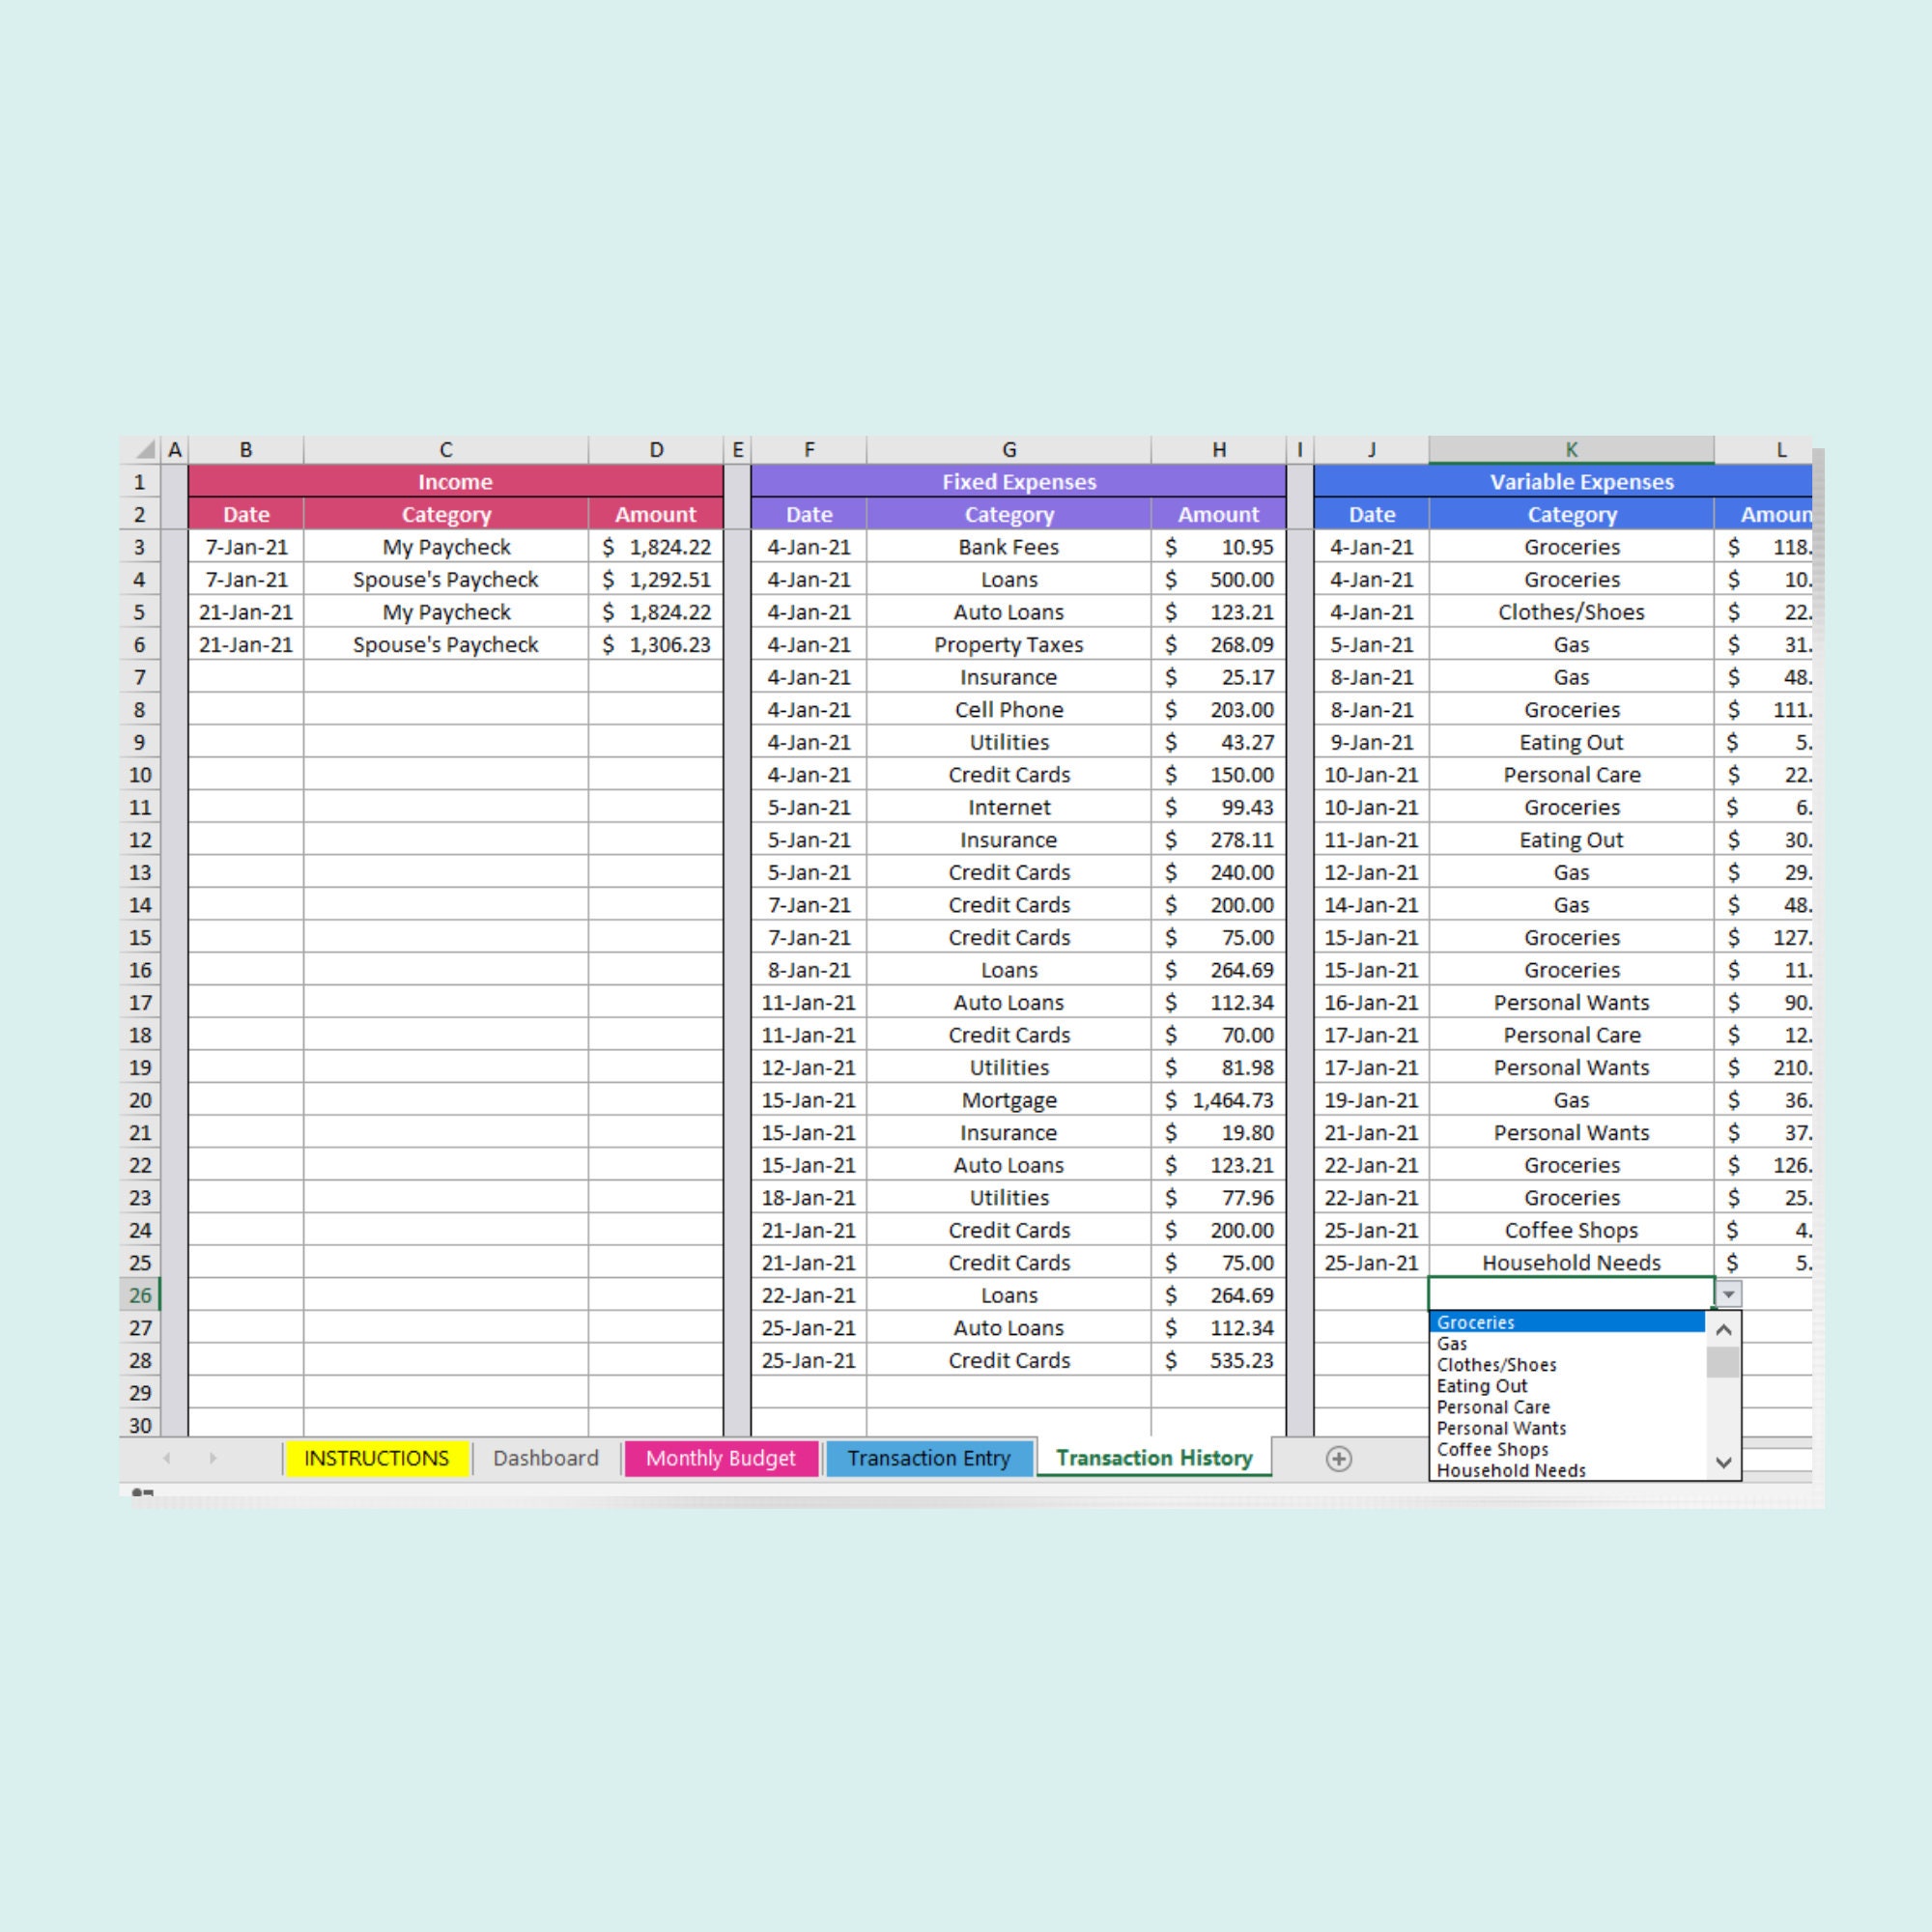Select Variable Expenses date 16-Jan-21

[x=1372, y=1003]
